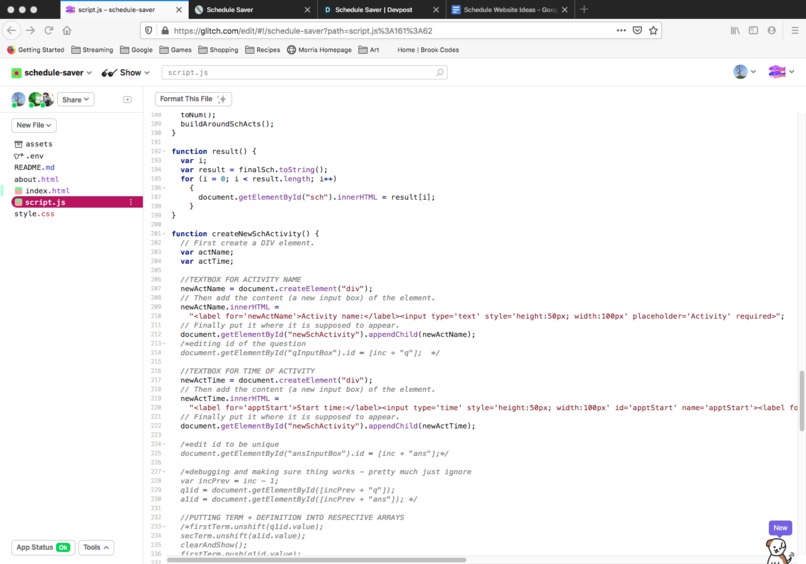Open the Firefox hamburger menu
806x564 pixels.
(x=795, y=30)
